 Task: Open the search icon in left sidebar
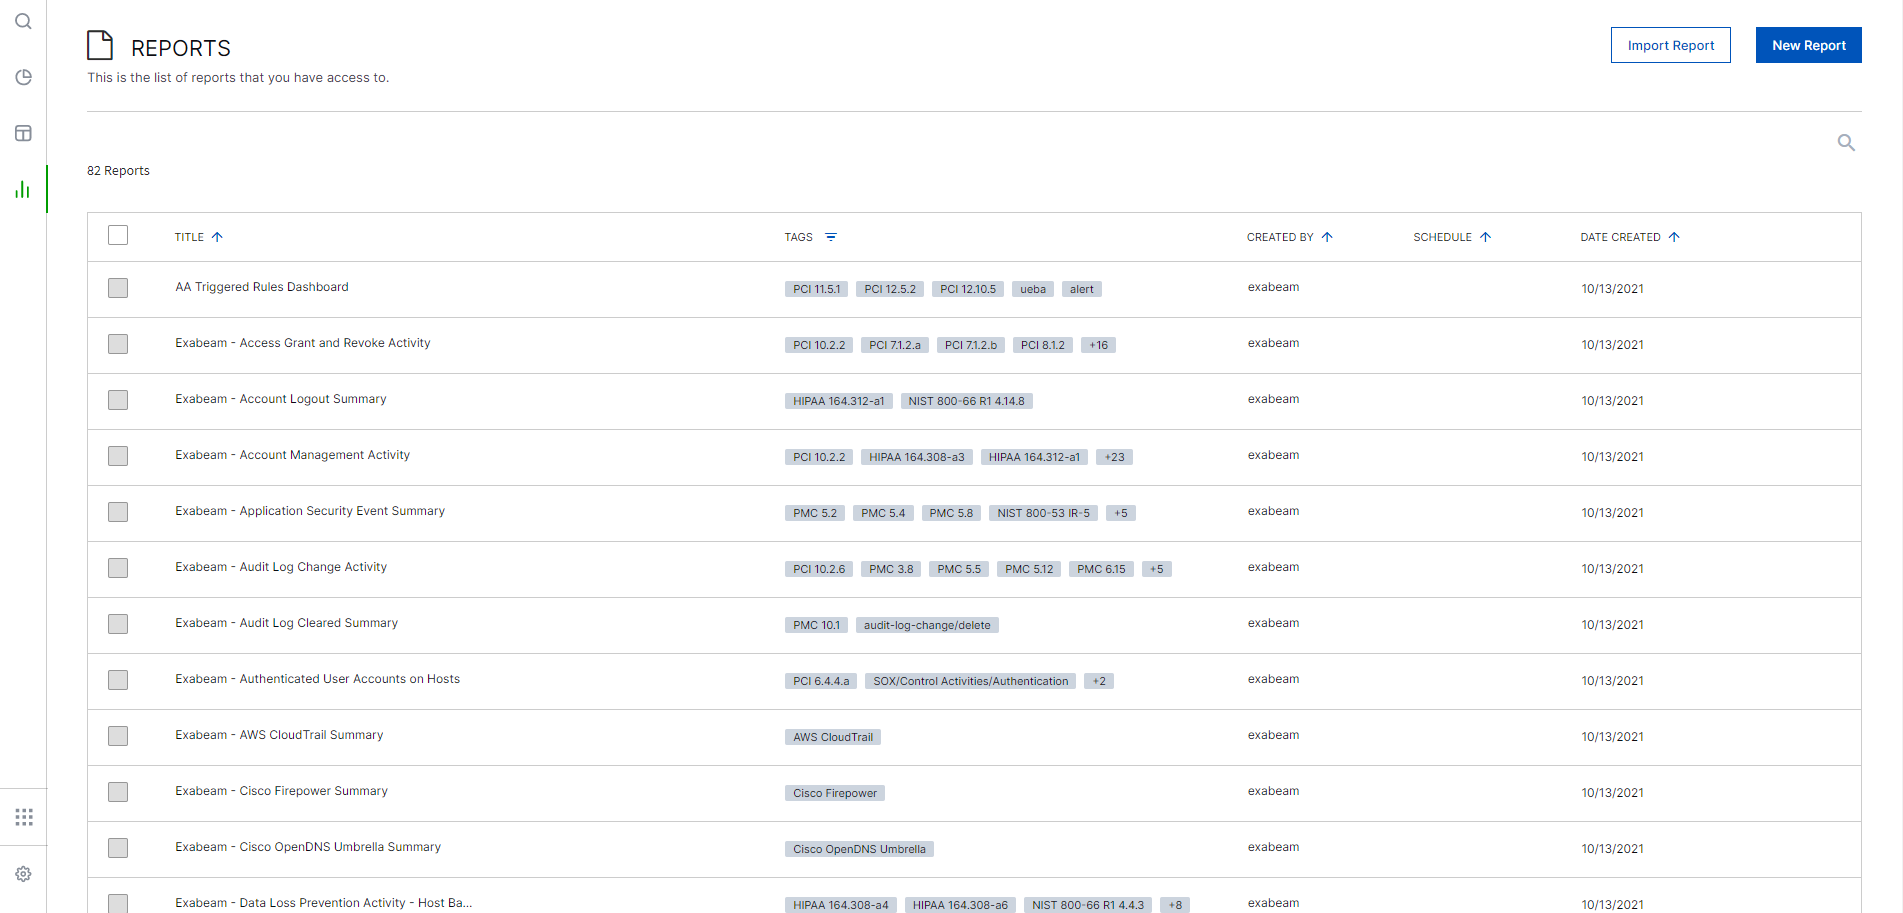click(x=23, y=21)
